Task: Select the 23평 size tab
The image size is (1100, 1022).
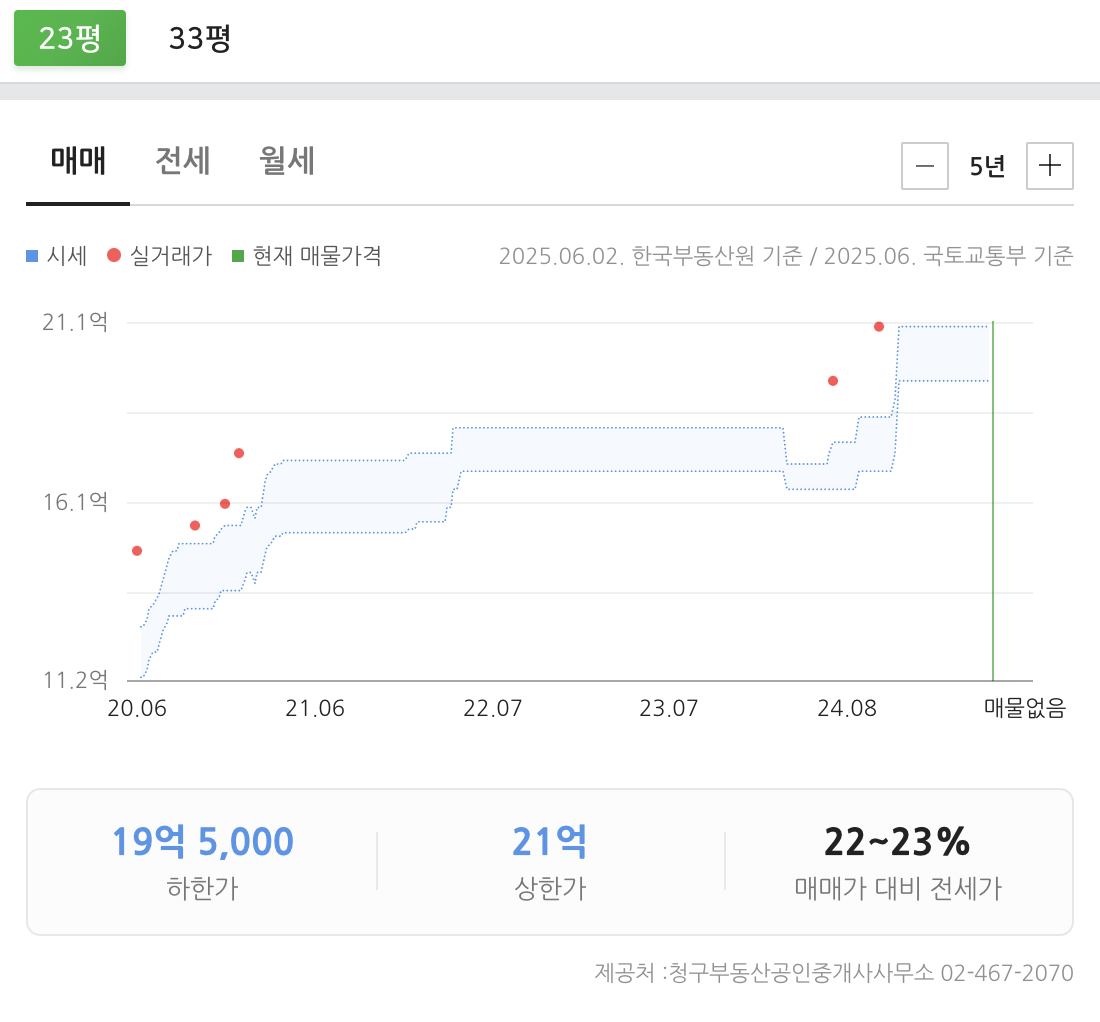Action: click(70, 38)
